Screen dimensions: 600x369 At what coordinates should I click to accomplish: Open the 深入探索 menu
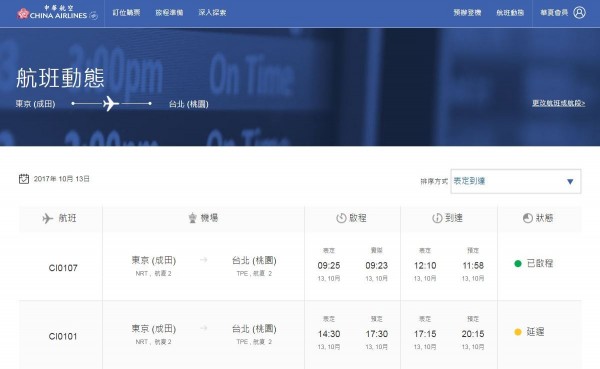pos(212,13)
